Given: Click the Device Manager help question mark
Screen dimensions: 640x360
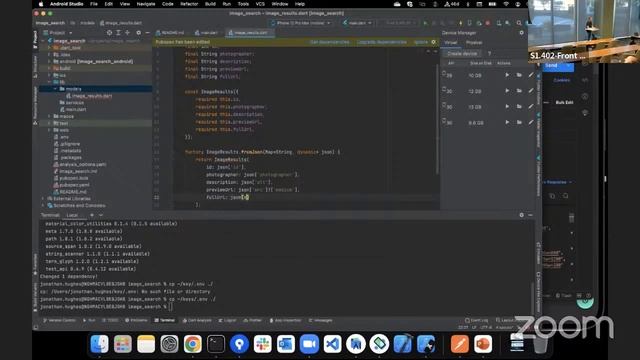Looking at the screenshot, I should pyautogui.click(x=489, y=53).
